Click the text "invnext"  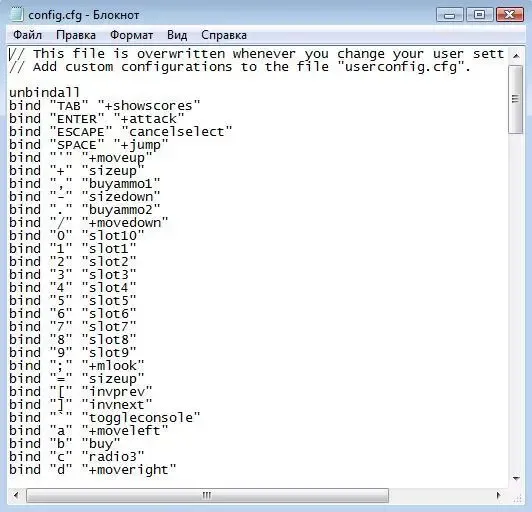tap(117, 404)
